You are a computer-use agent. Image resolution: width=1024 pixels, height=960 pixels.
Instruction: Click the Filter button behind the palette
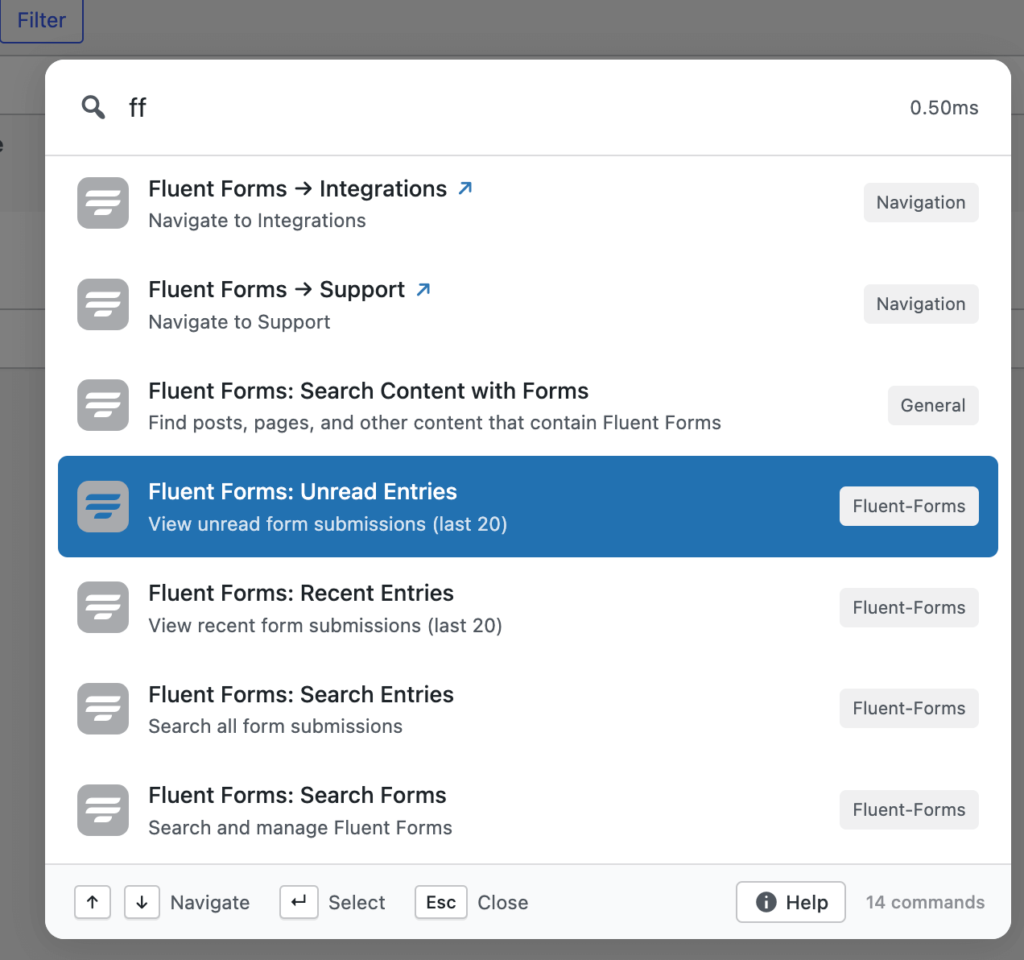(42, 21)
